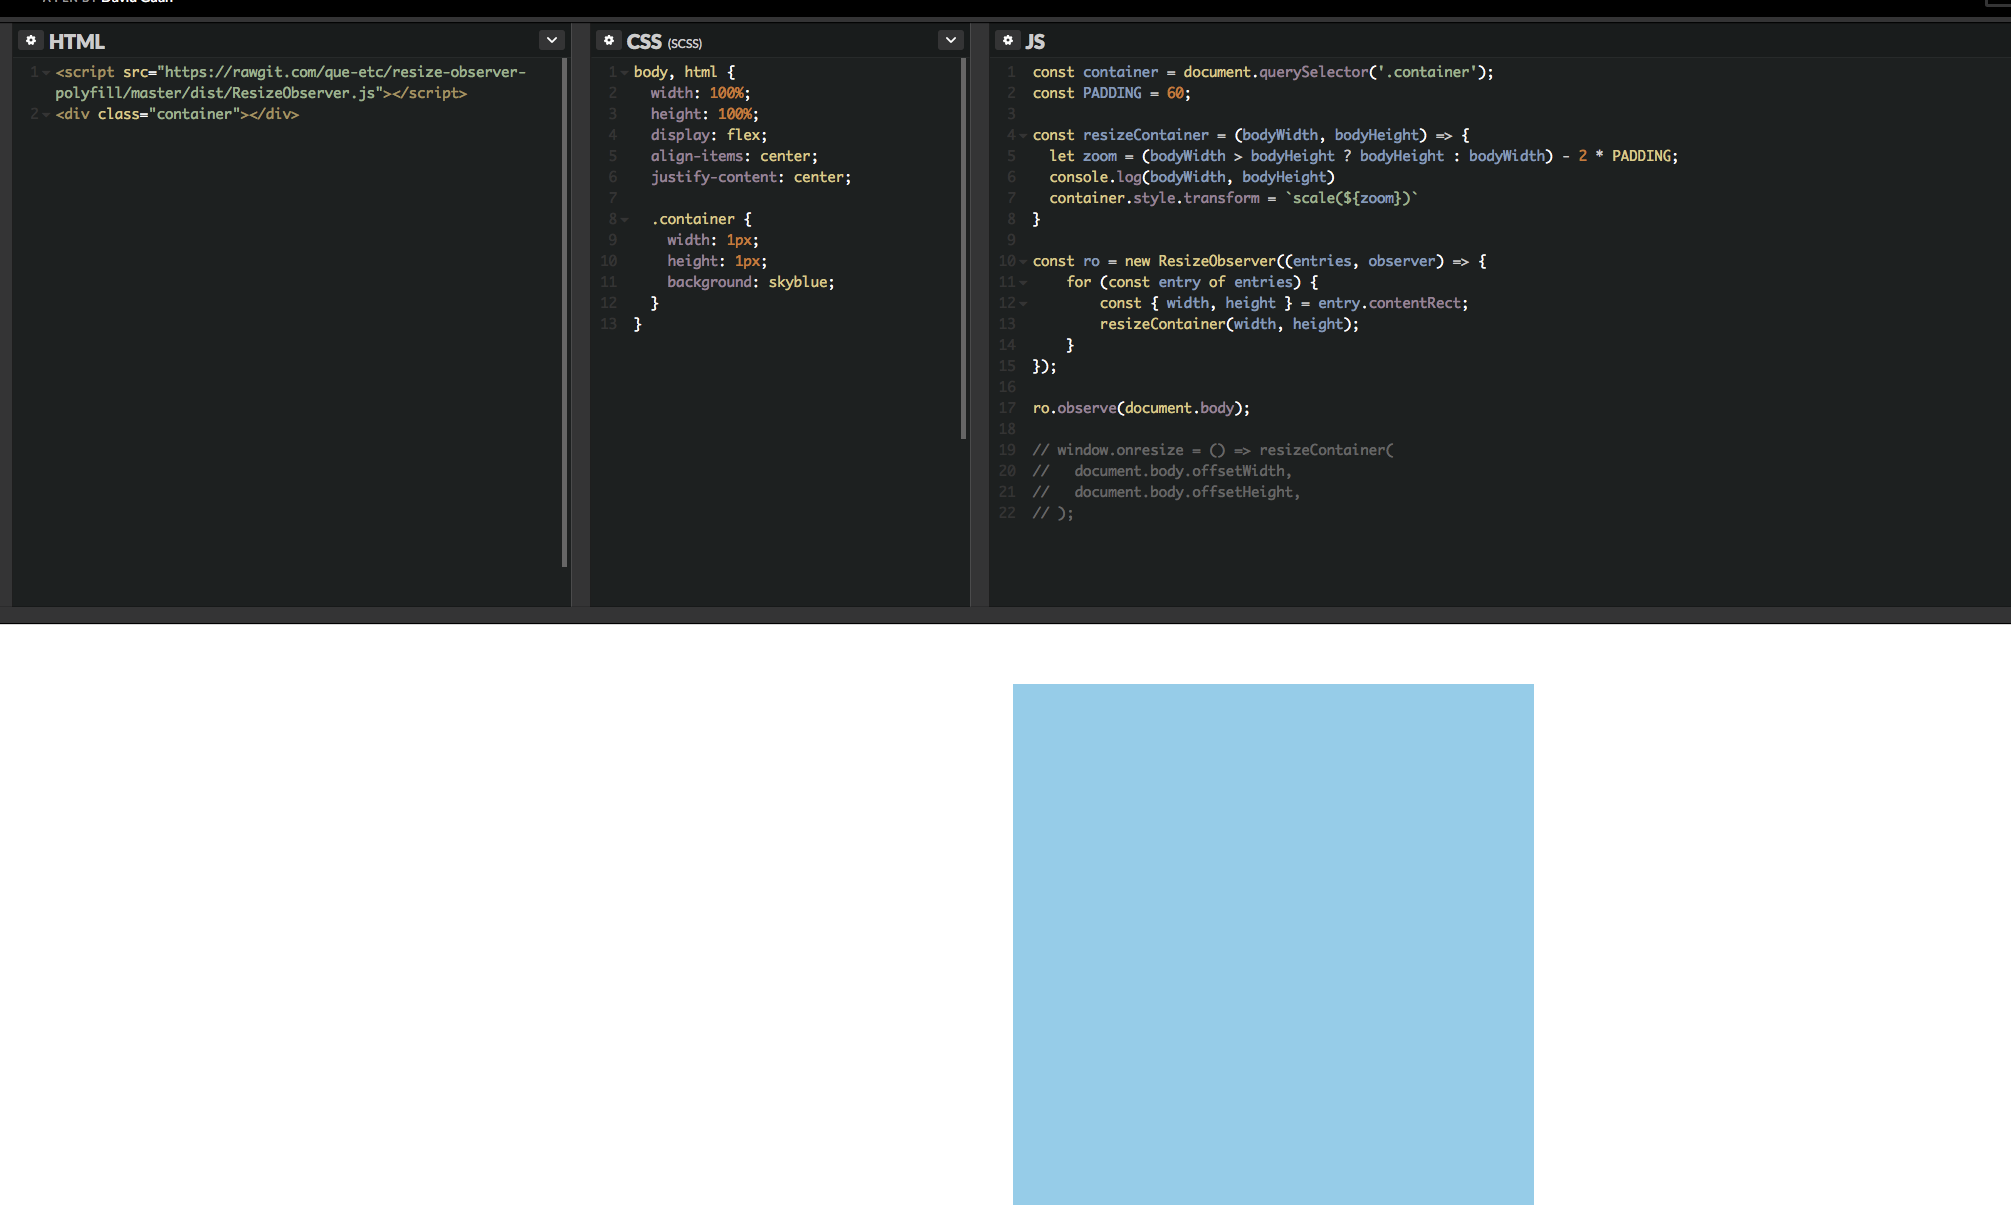The width and height of the screenshot is (2011, 1224).
Task: Click the JS panel title
Action: click(1035, 41)
